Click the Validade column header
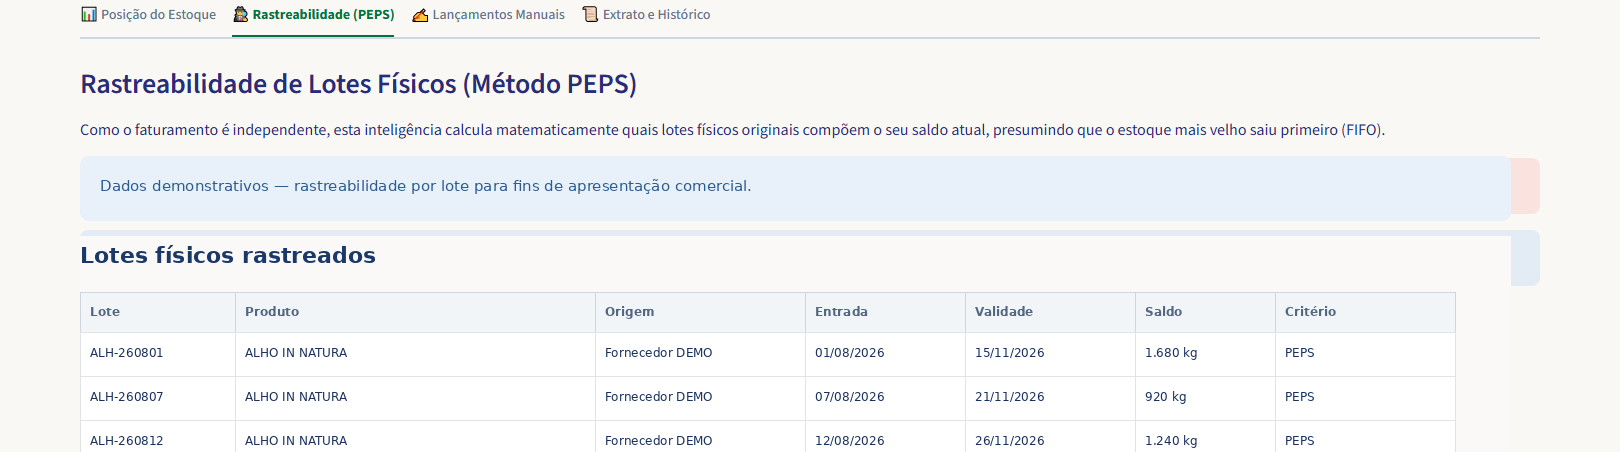1620x452 pixels. coord(1051,312)
